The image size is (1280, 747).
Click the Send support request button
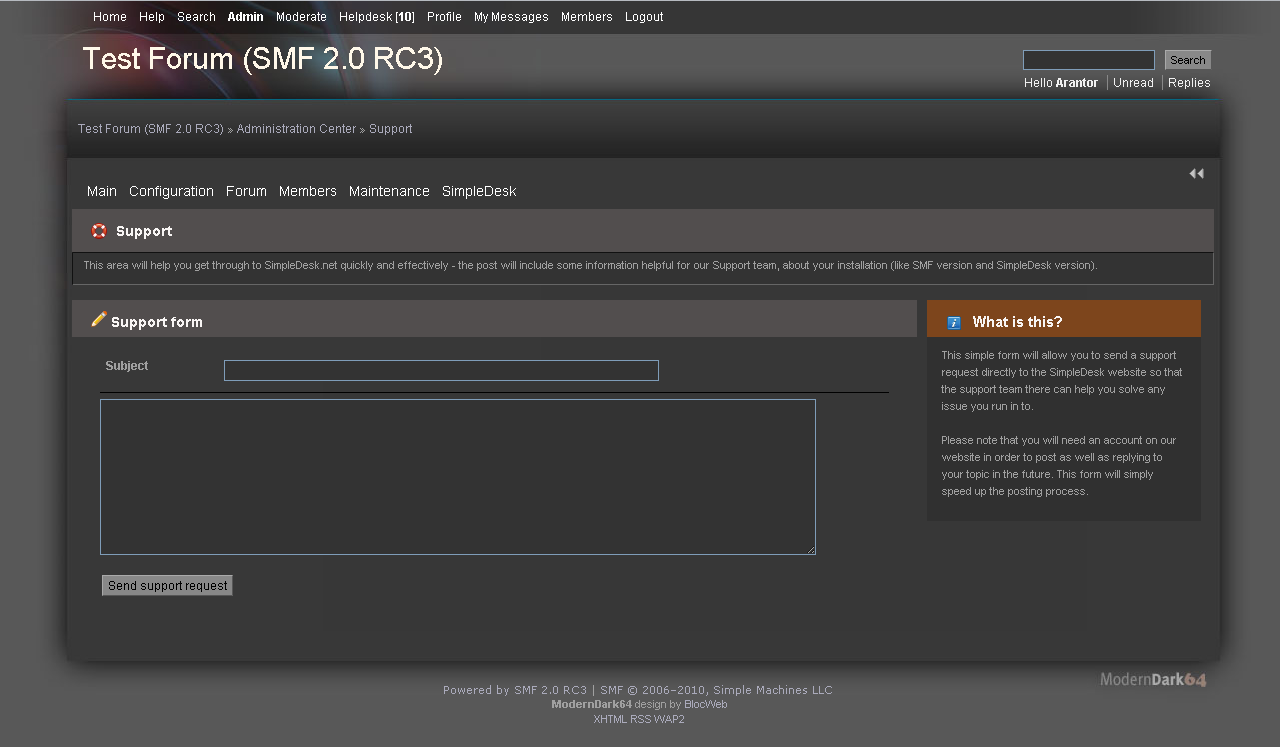(x=167, y=586)
